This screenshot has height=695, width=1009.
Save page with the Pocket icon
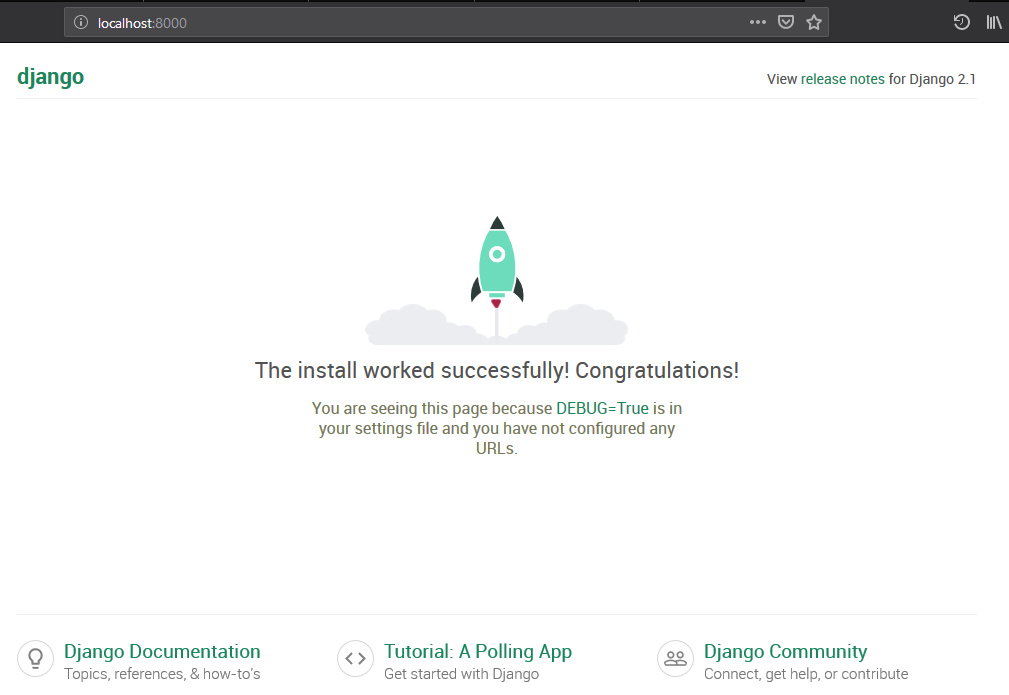click(x=786, y=22)
